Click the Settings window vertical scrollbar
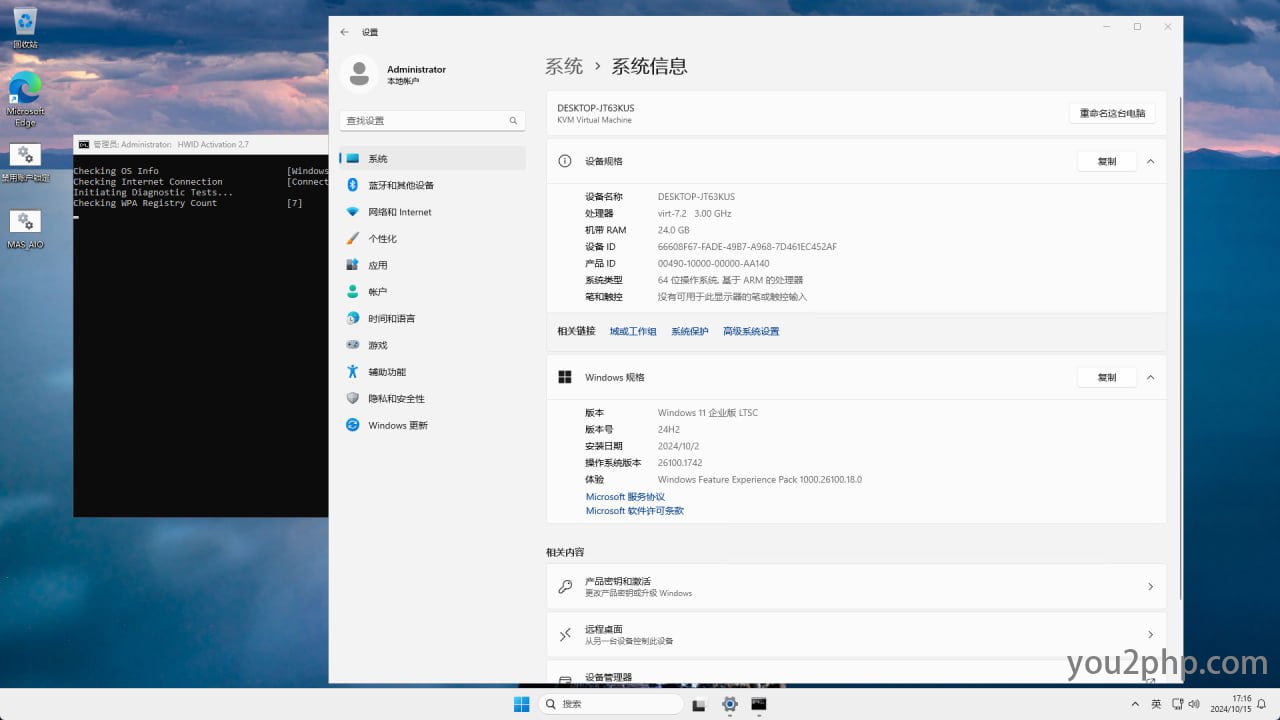Screen dimensions: 1280x720 (1181, 350)
